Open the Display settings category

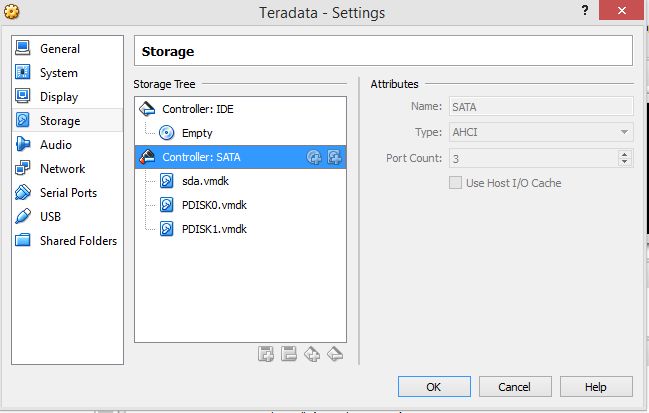tap(67, 96)
